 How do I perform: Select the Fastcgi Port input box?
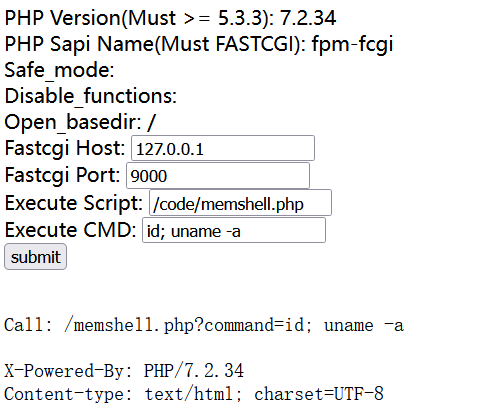coord(218,176)
